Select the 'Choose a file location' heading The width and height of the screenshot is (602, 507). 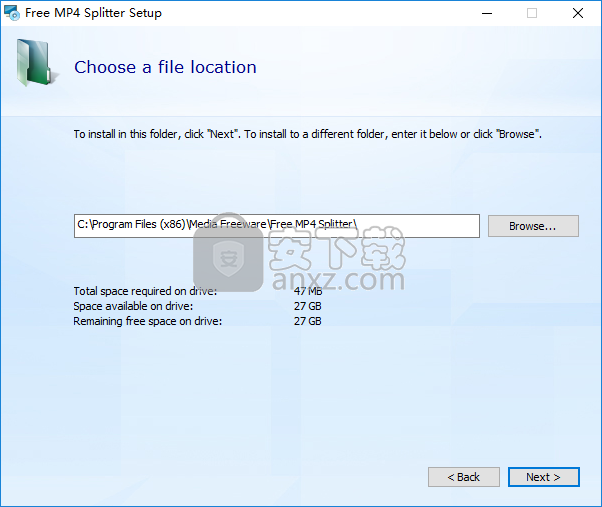165,67
